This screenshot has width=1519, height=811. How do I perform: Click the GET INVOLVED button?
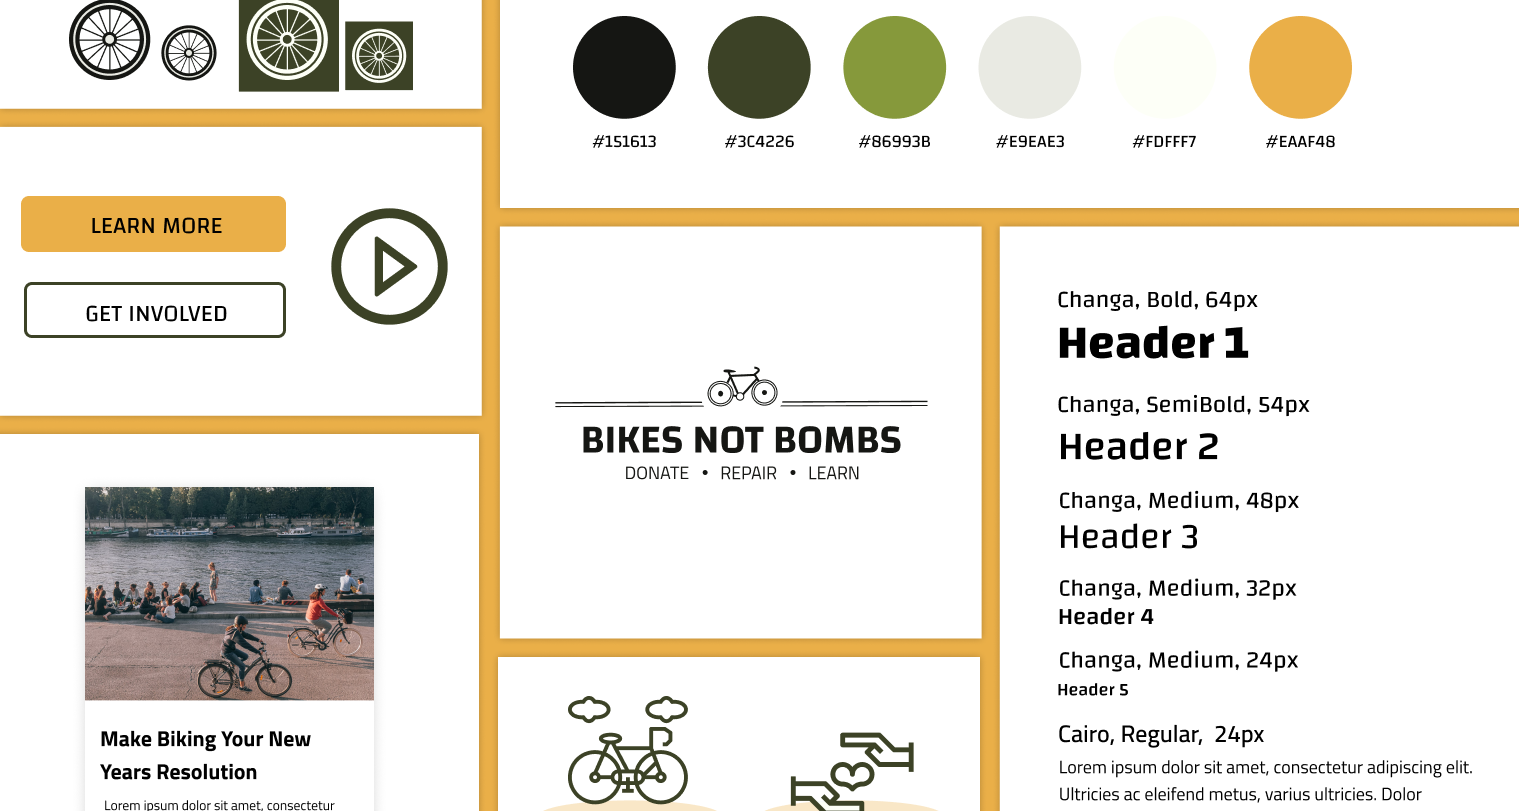point(155,310)
